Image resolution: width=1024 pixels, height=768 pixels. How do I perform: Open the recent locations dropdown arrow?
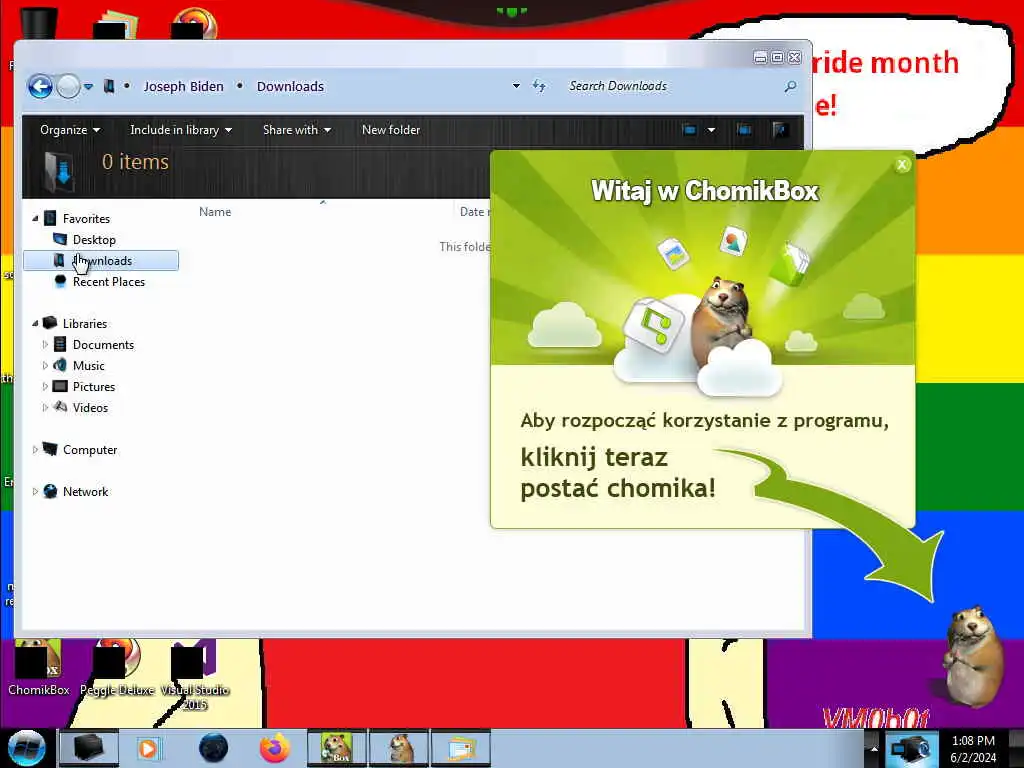click(x=88, y=86)
